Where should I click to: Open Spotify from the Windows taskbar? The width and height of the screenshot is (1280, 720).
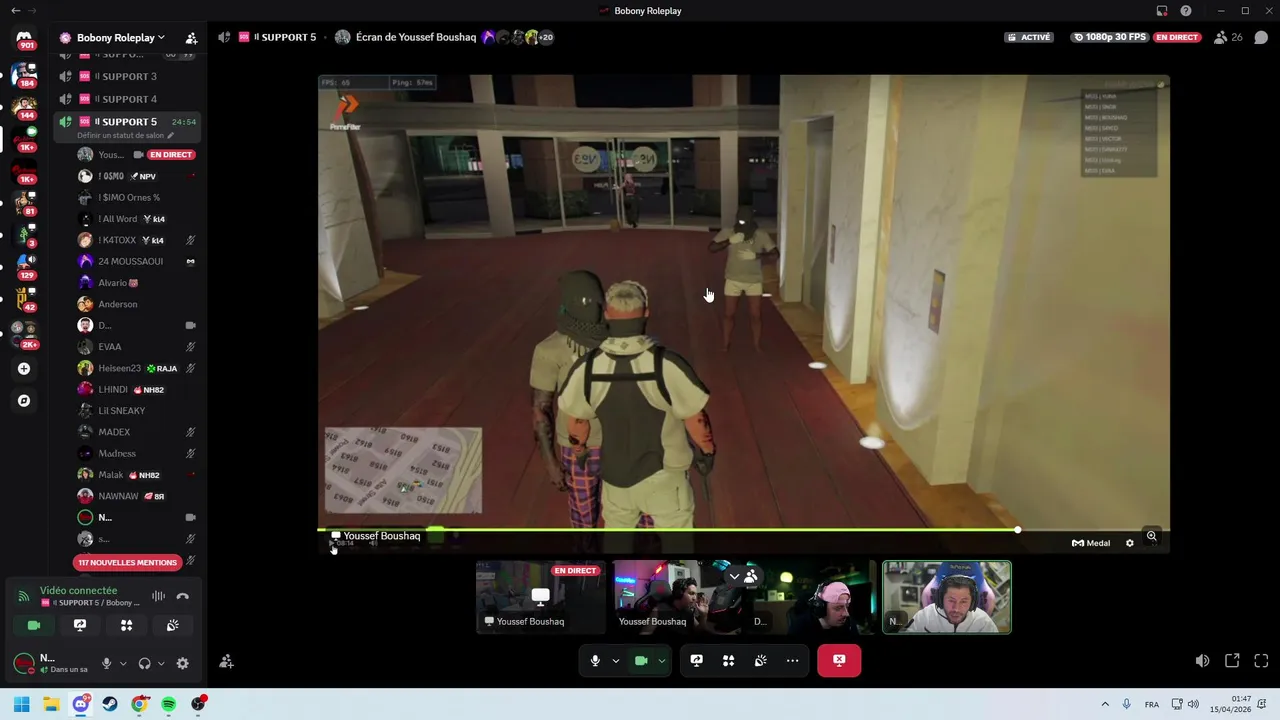pos(169,704)
